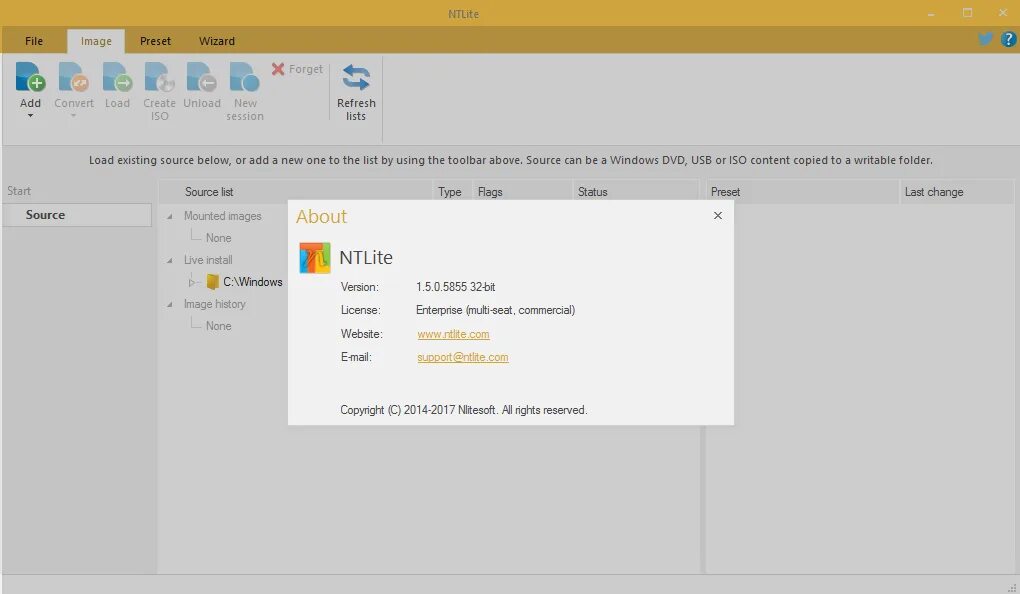Screen dimensions: 1020x594
Task: Click the version number 1.5.0.5855 32-bit
Action: (455, 287)
